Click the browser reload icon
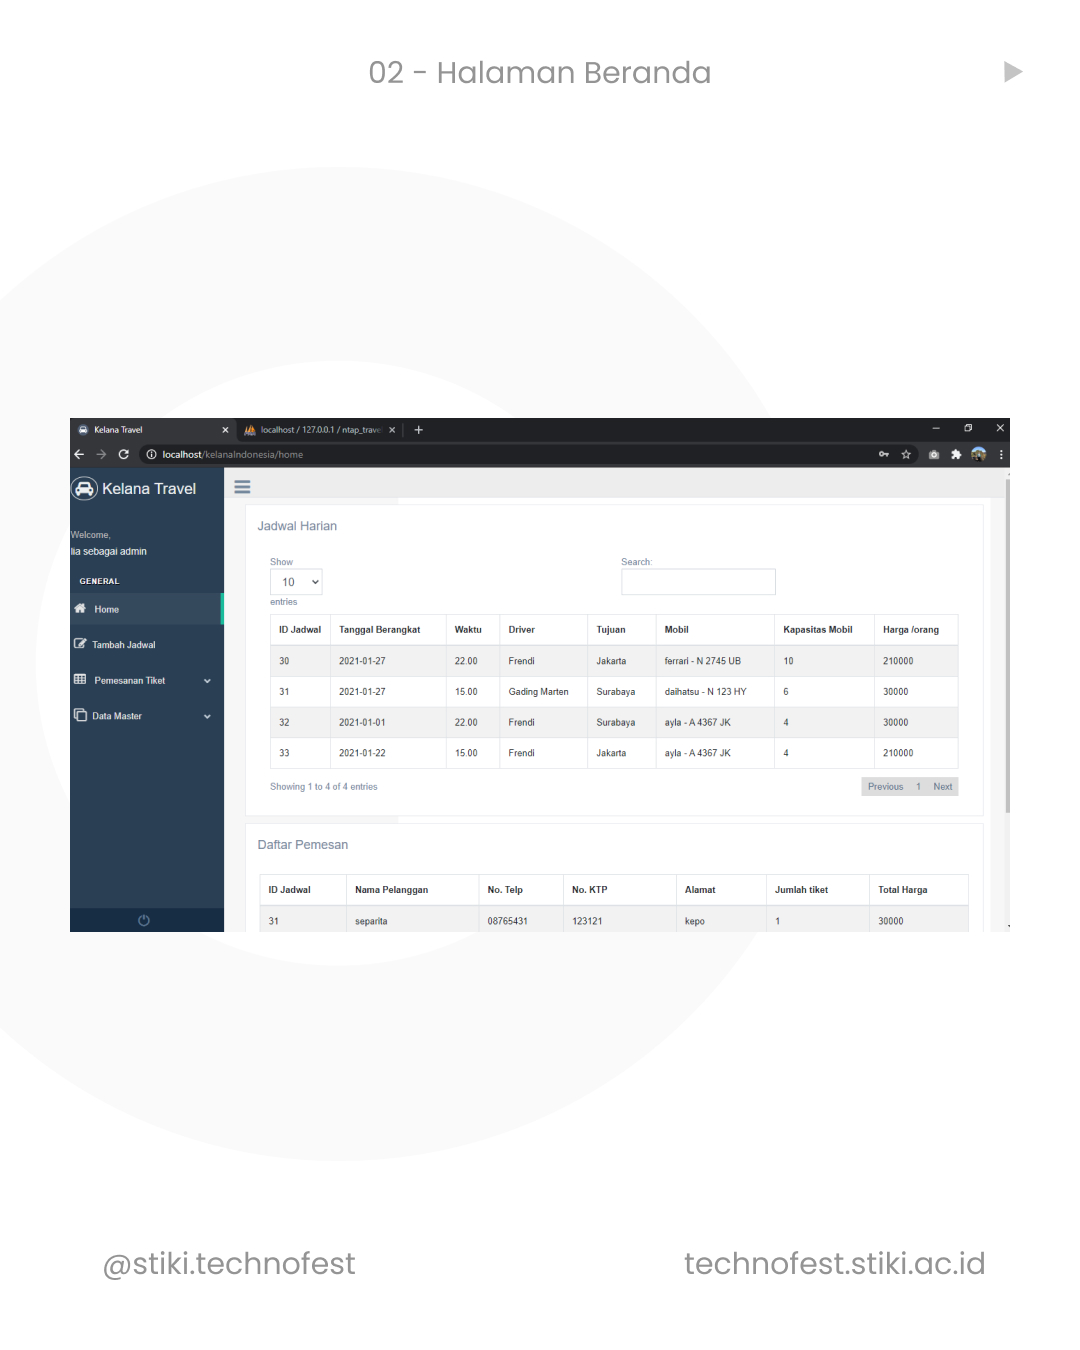Viewport: 1080px width, 1350px height. pos(124,454)
